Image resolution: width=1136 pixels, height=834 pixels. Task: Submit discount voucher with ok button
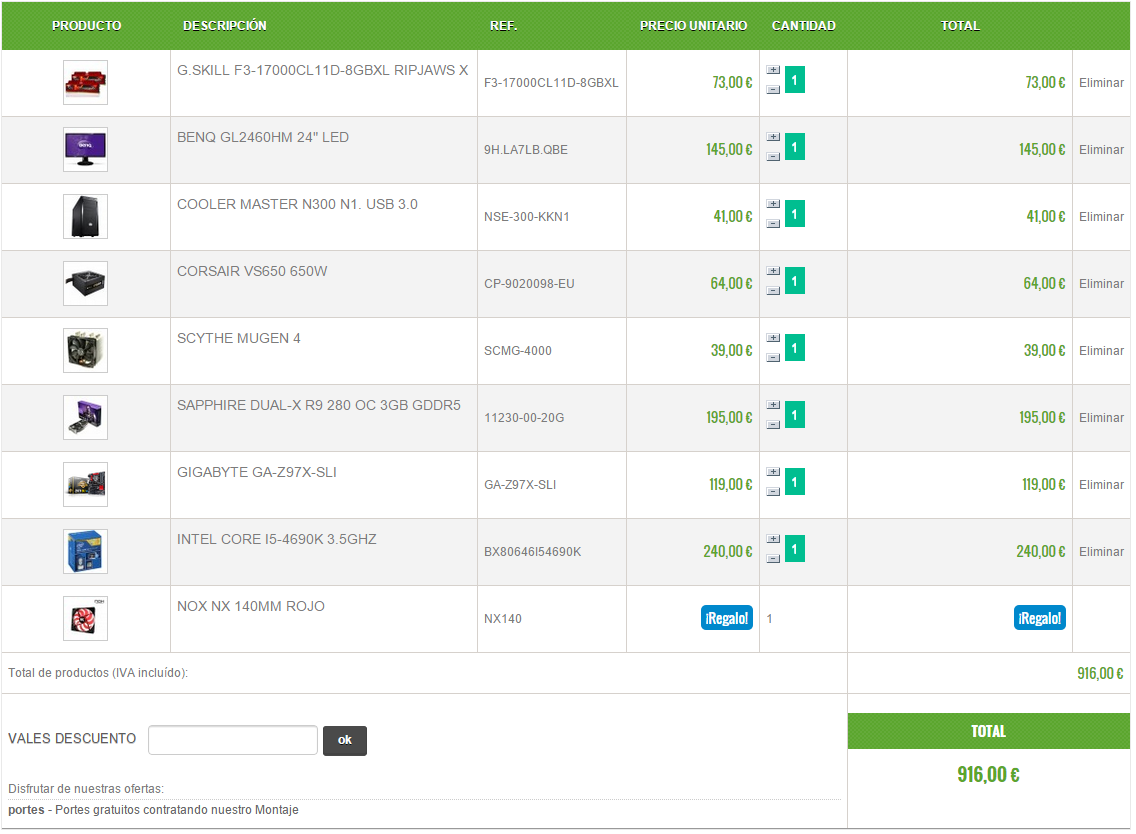345,741
